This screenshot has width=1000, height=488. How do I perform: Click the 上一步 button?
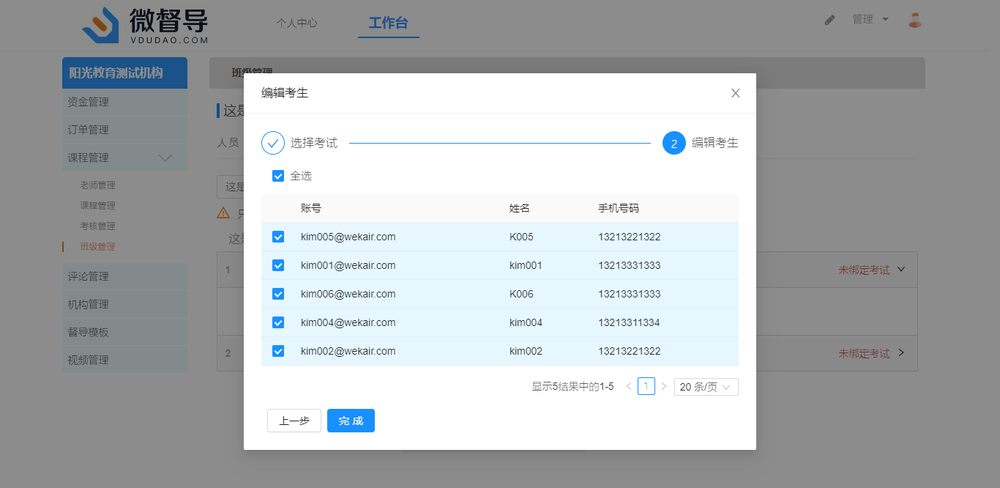(x=294, y=421)
